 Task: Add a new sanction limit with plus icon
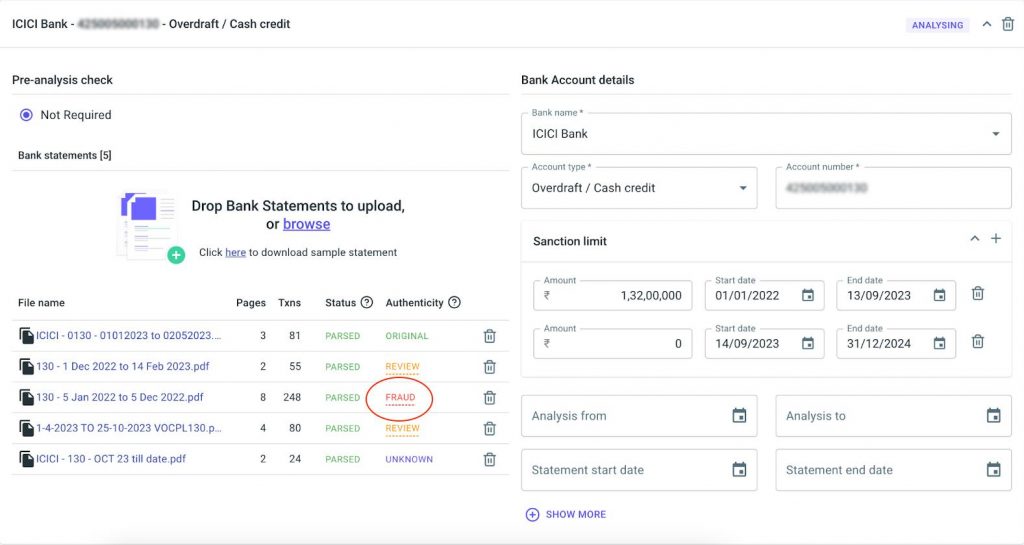coord(996,239)
